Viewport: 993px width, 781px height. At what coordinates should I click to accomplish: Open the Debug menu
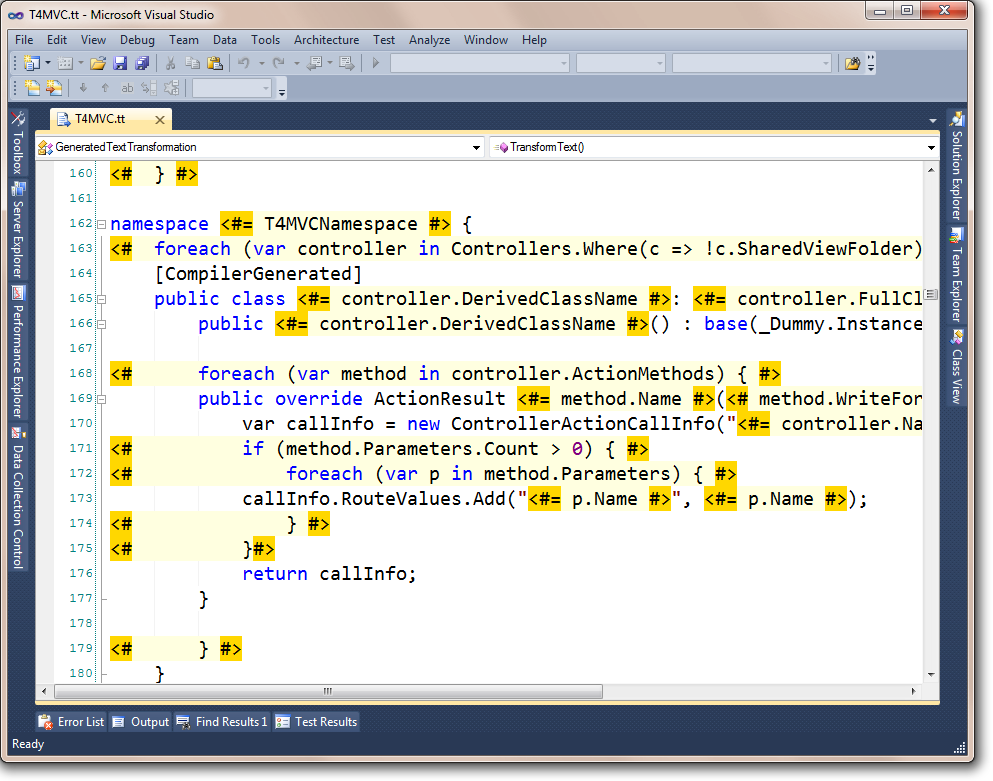click(x=137, y=40)
